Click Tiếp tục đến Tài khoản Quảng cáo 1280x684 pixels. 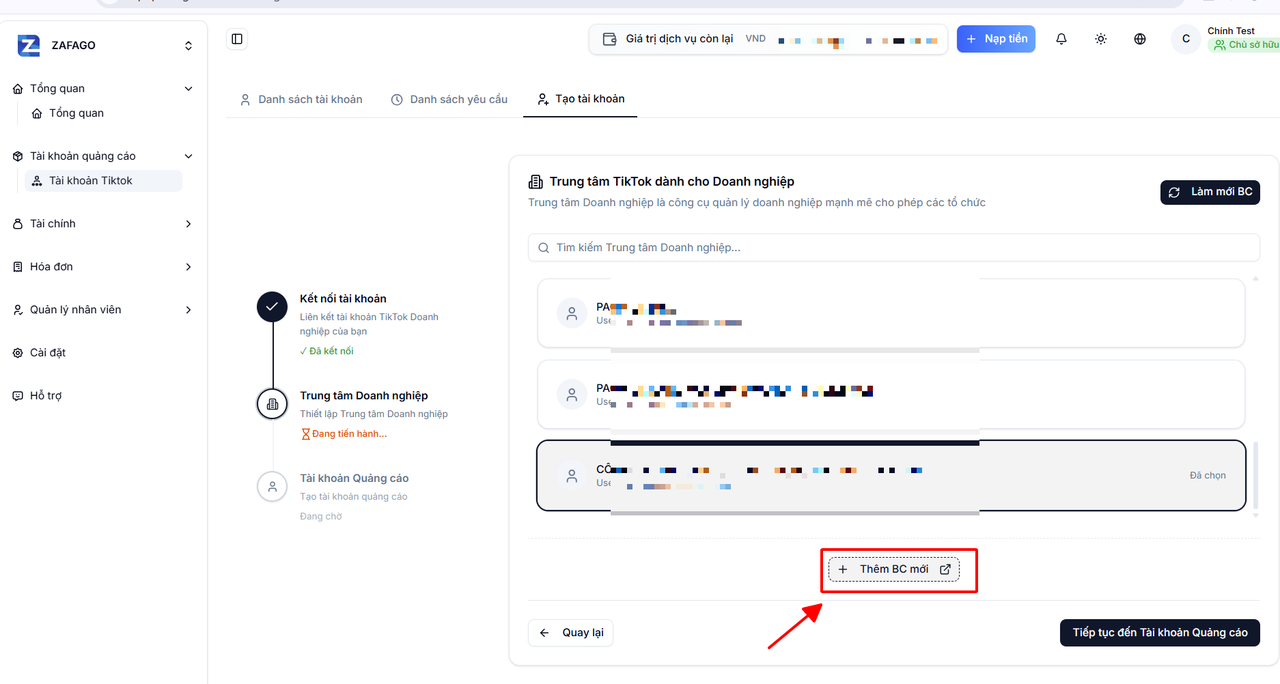[x=1160, y=633]
